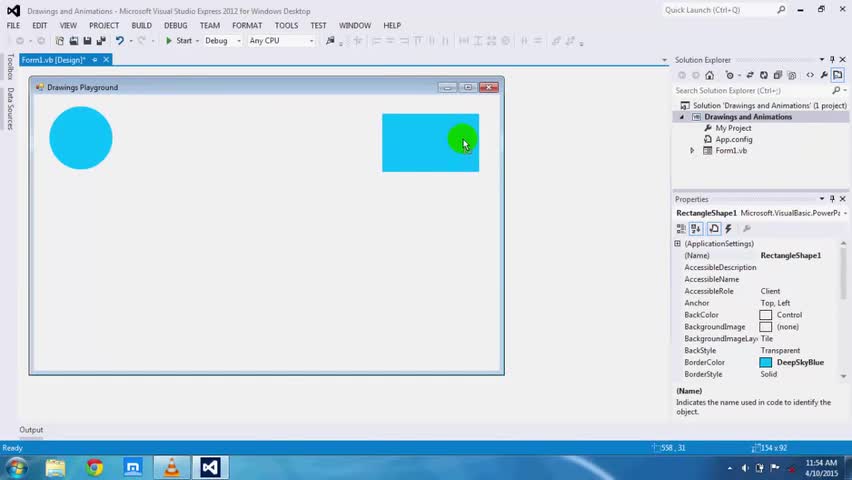
Task: Show Events with the lightning icon
Action: [x=728, y=229]
